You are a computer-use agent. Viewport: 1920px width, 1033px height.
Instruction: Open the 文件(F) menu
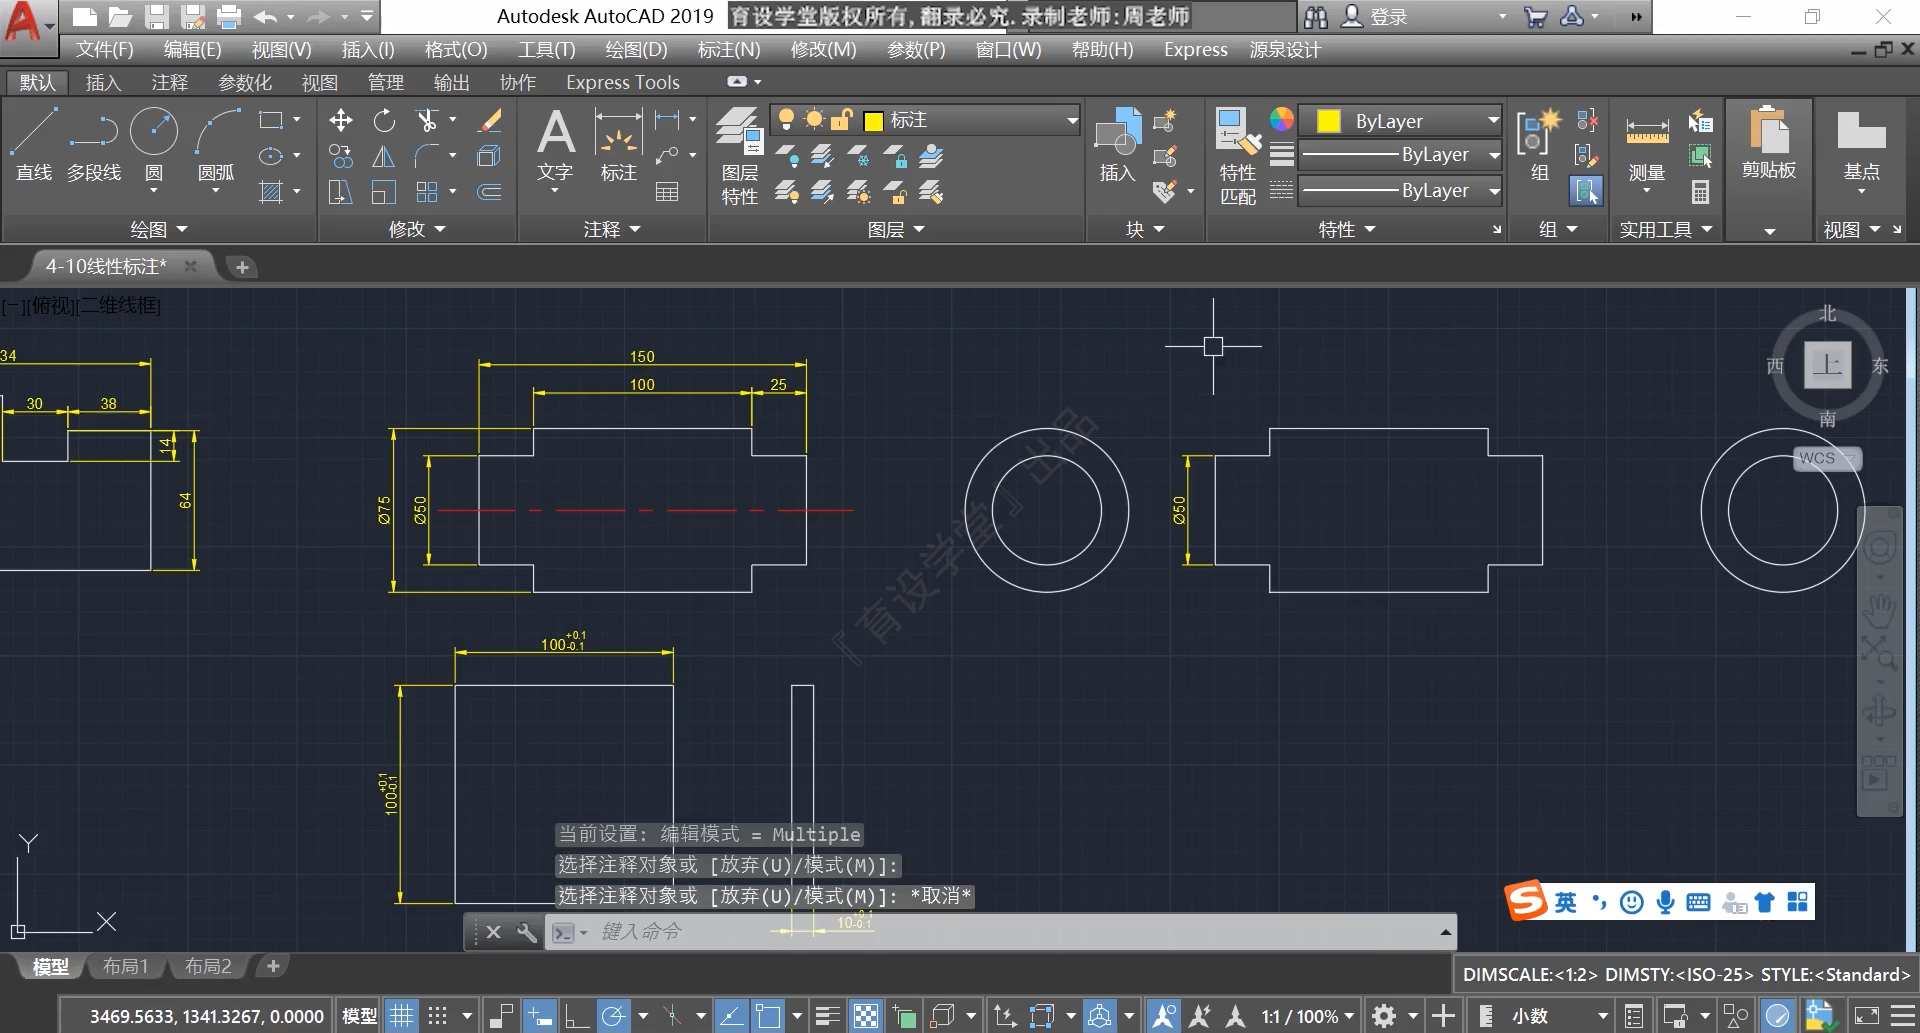[105, 49]
